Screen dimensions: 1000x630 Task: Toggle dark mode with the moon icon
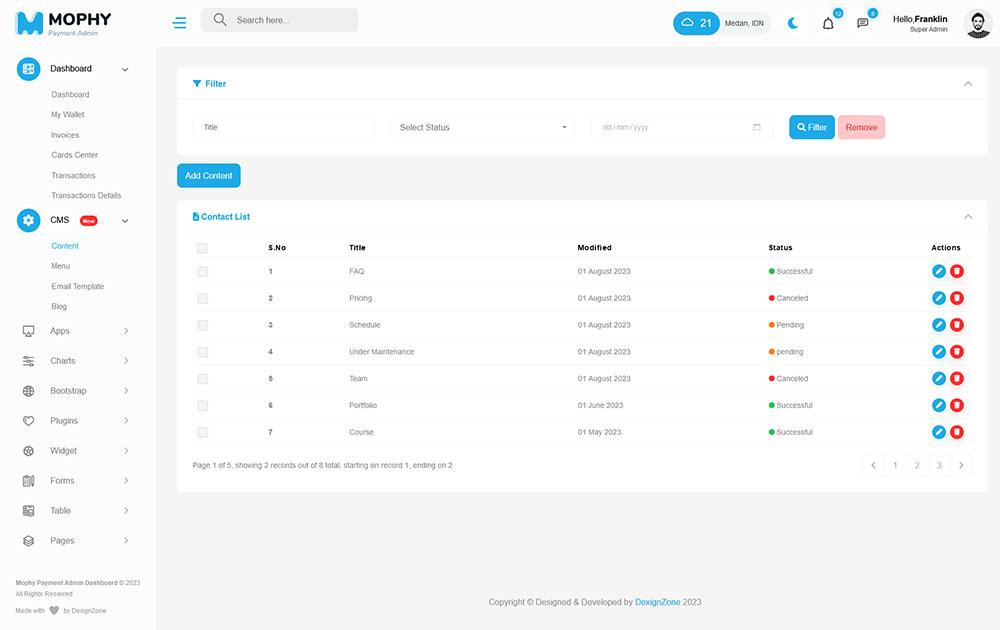793,23
